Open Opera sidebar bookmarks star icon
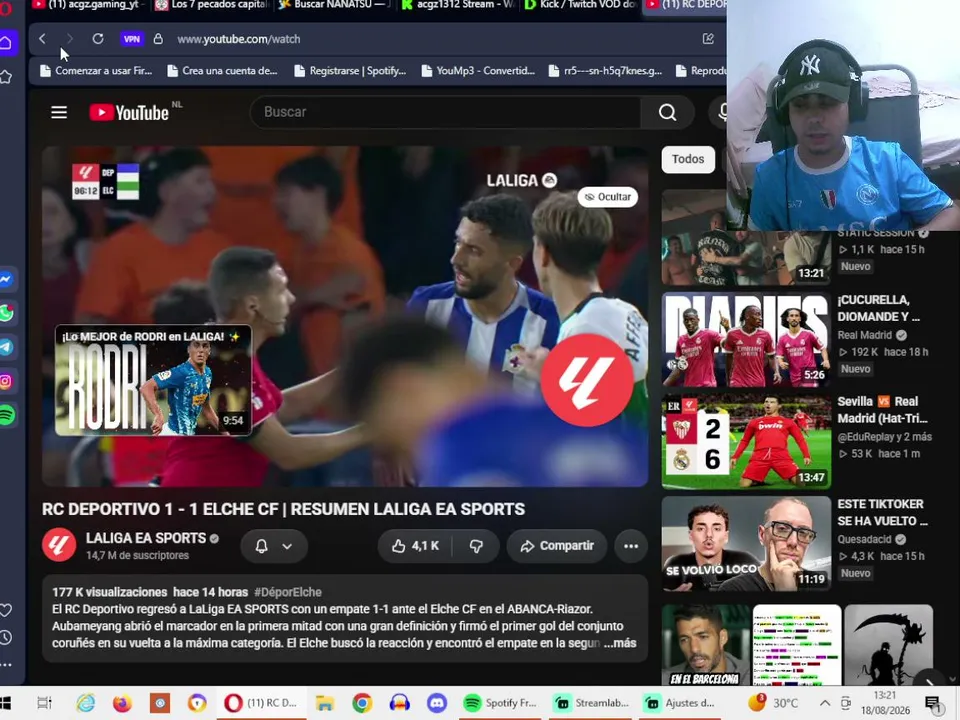Viewport: 960px width, 720px height. (x=6, y=77)
